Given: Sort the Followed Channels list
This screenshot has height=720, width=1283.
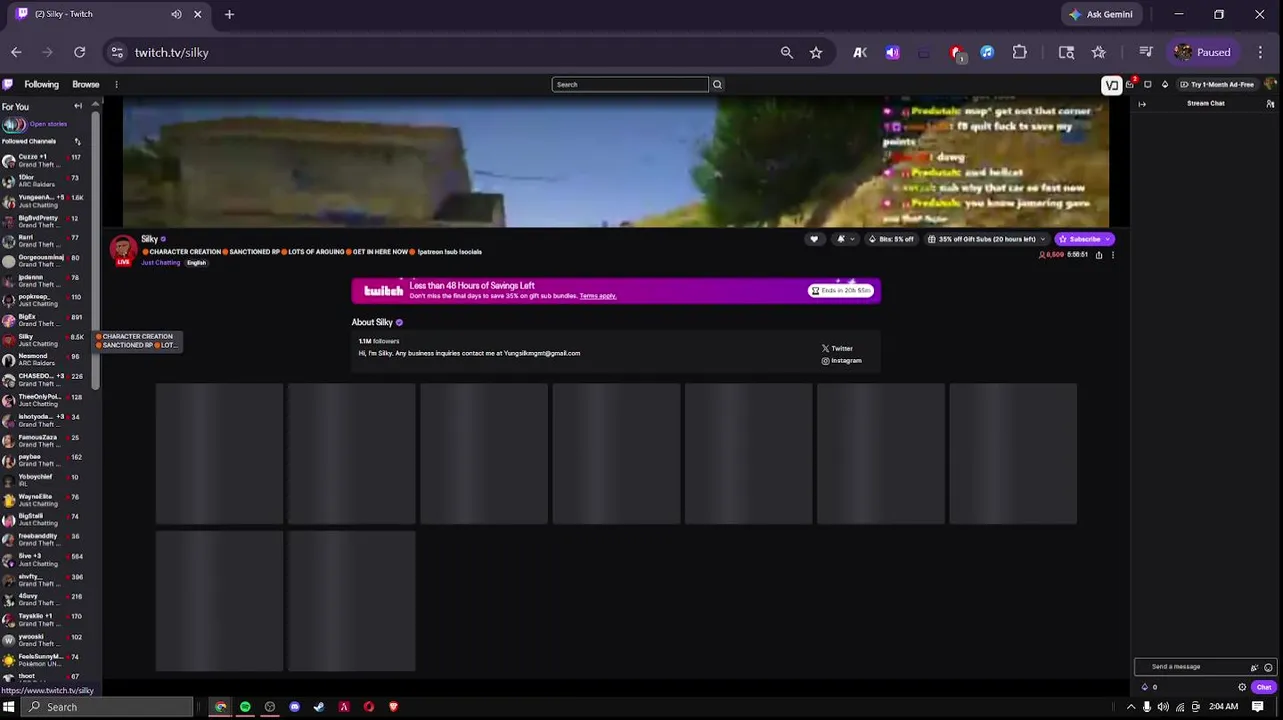Looking at the screenshot, I should pyautogui.click(x=78, y=142).
